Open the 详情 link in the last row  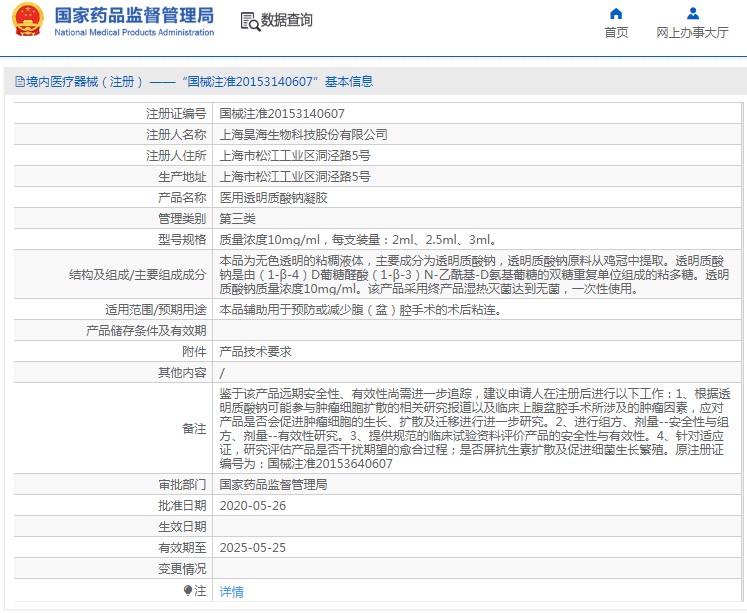(x=231, y=591)
